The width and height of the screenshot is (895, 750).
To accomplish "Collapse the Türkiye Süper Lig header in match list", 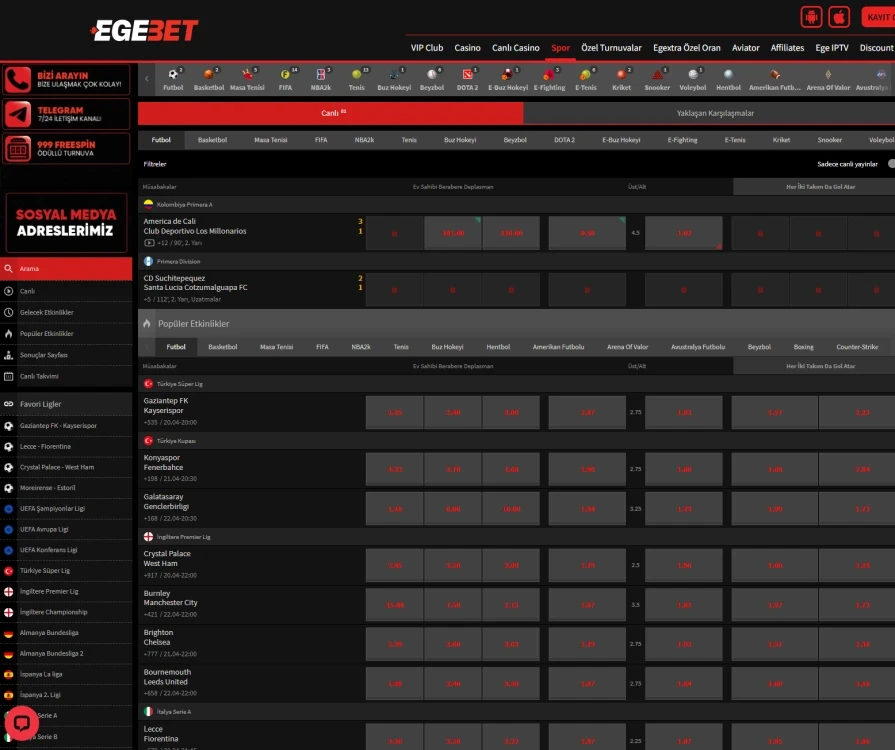I will point(517,384).
